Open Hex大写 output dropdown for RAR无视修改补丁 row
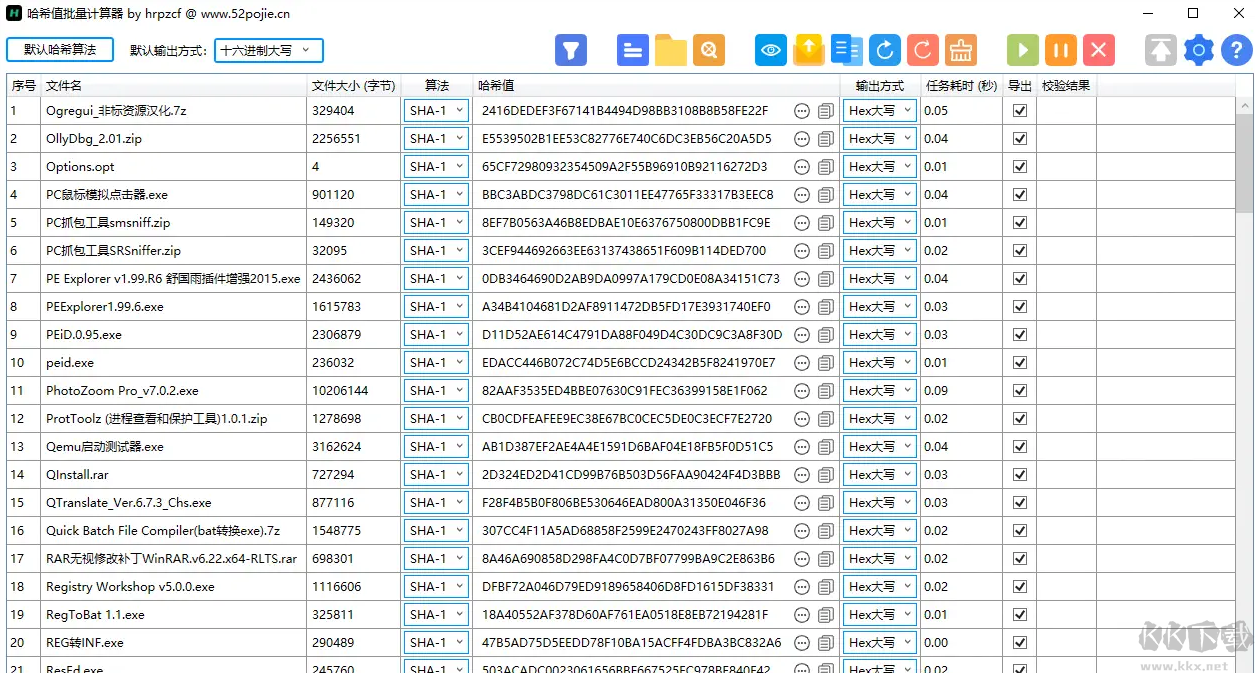 880,559
